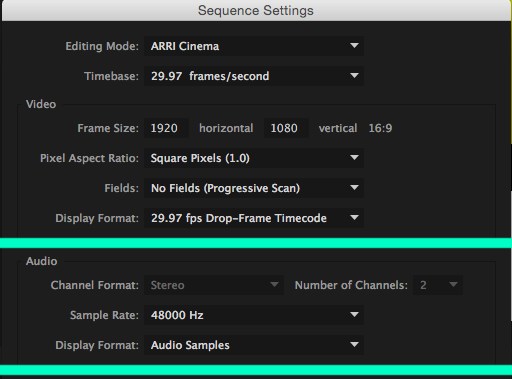Viewport: 512px width, 379px height.
Task: Click the Sample Rate label
Action: pyautogui.click(x=104, y=315)
